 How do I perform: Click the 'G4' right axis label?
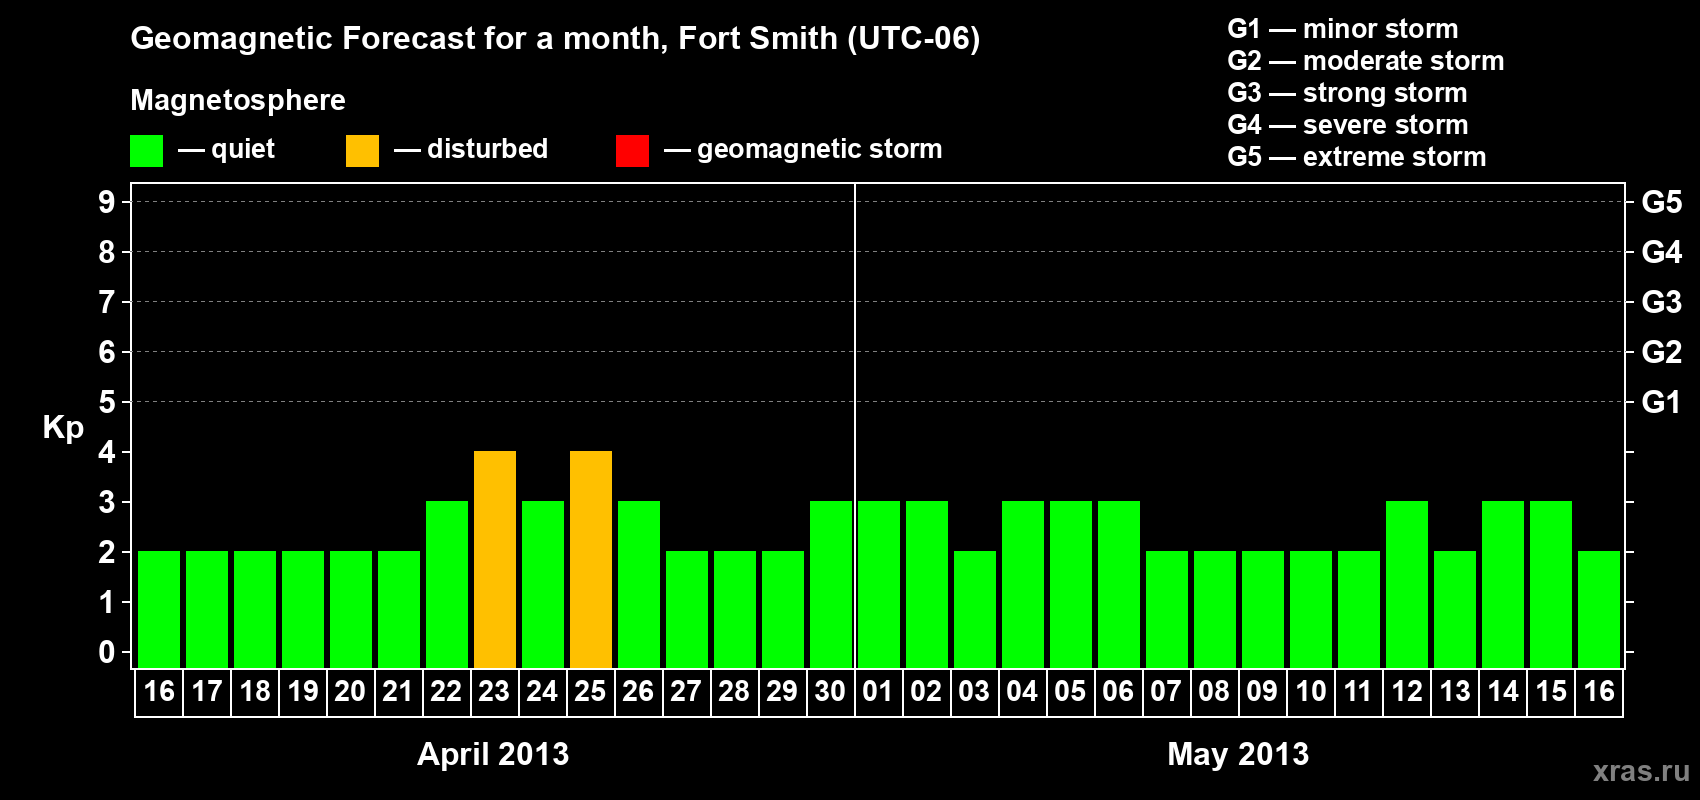coord(1662,252)
